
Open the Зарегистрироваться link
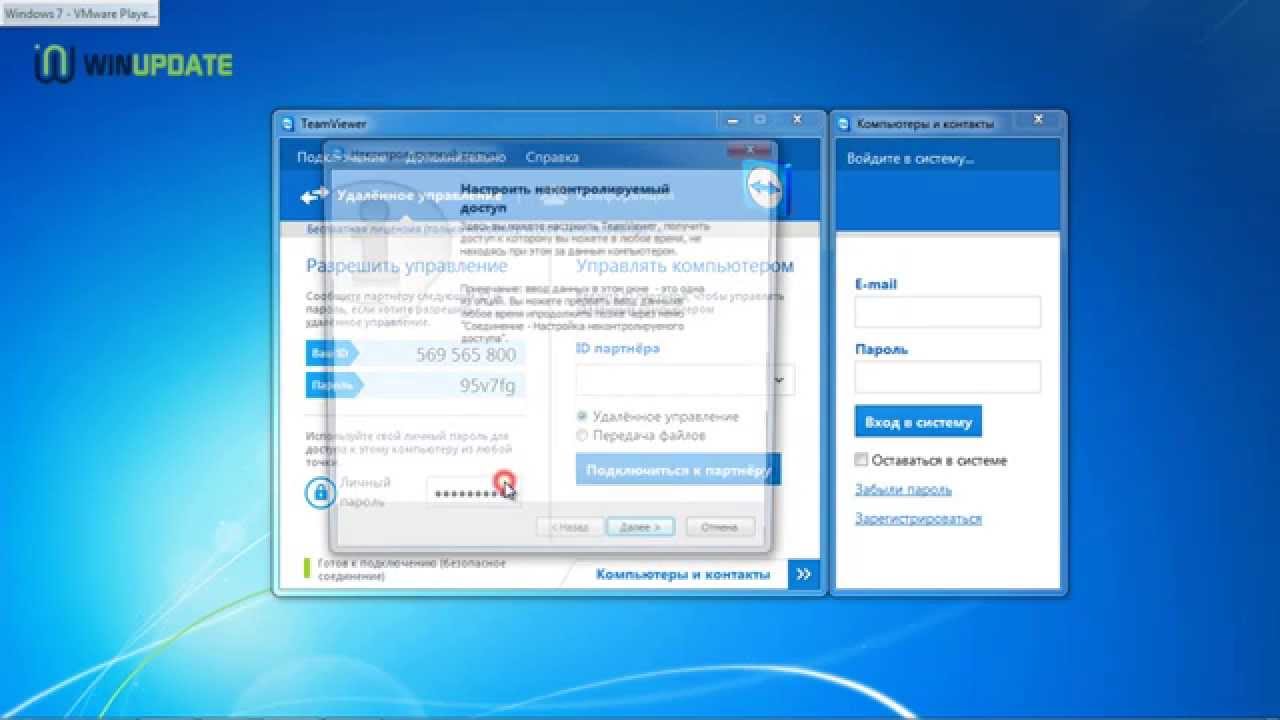click(918, 519)
